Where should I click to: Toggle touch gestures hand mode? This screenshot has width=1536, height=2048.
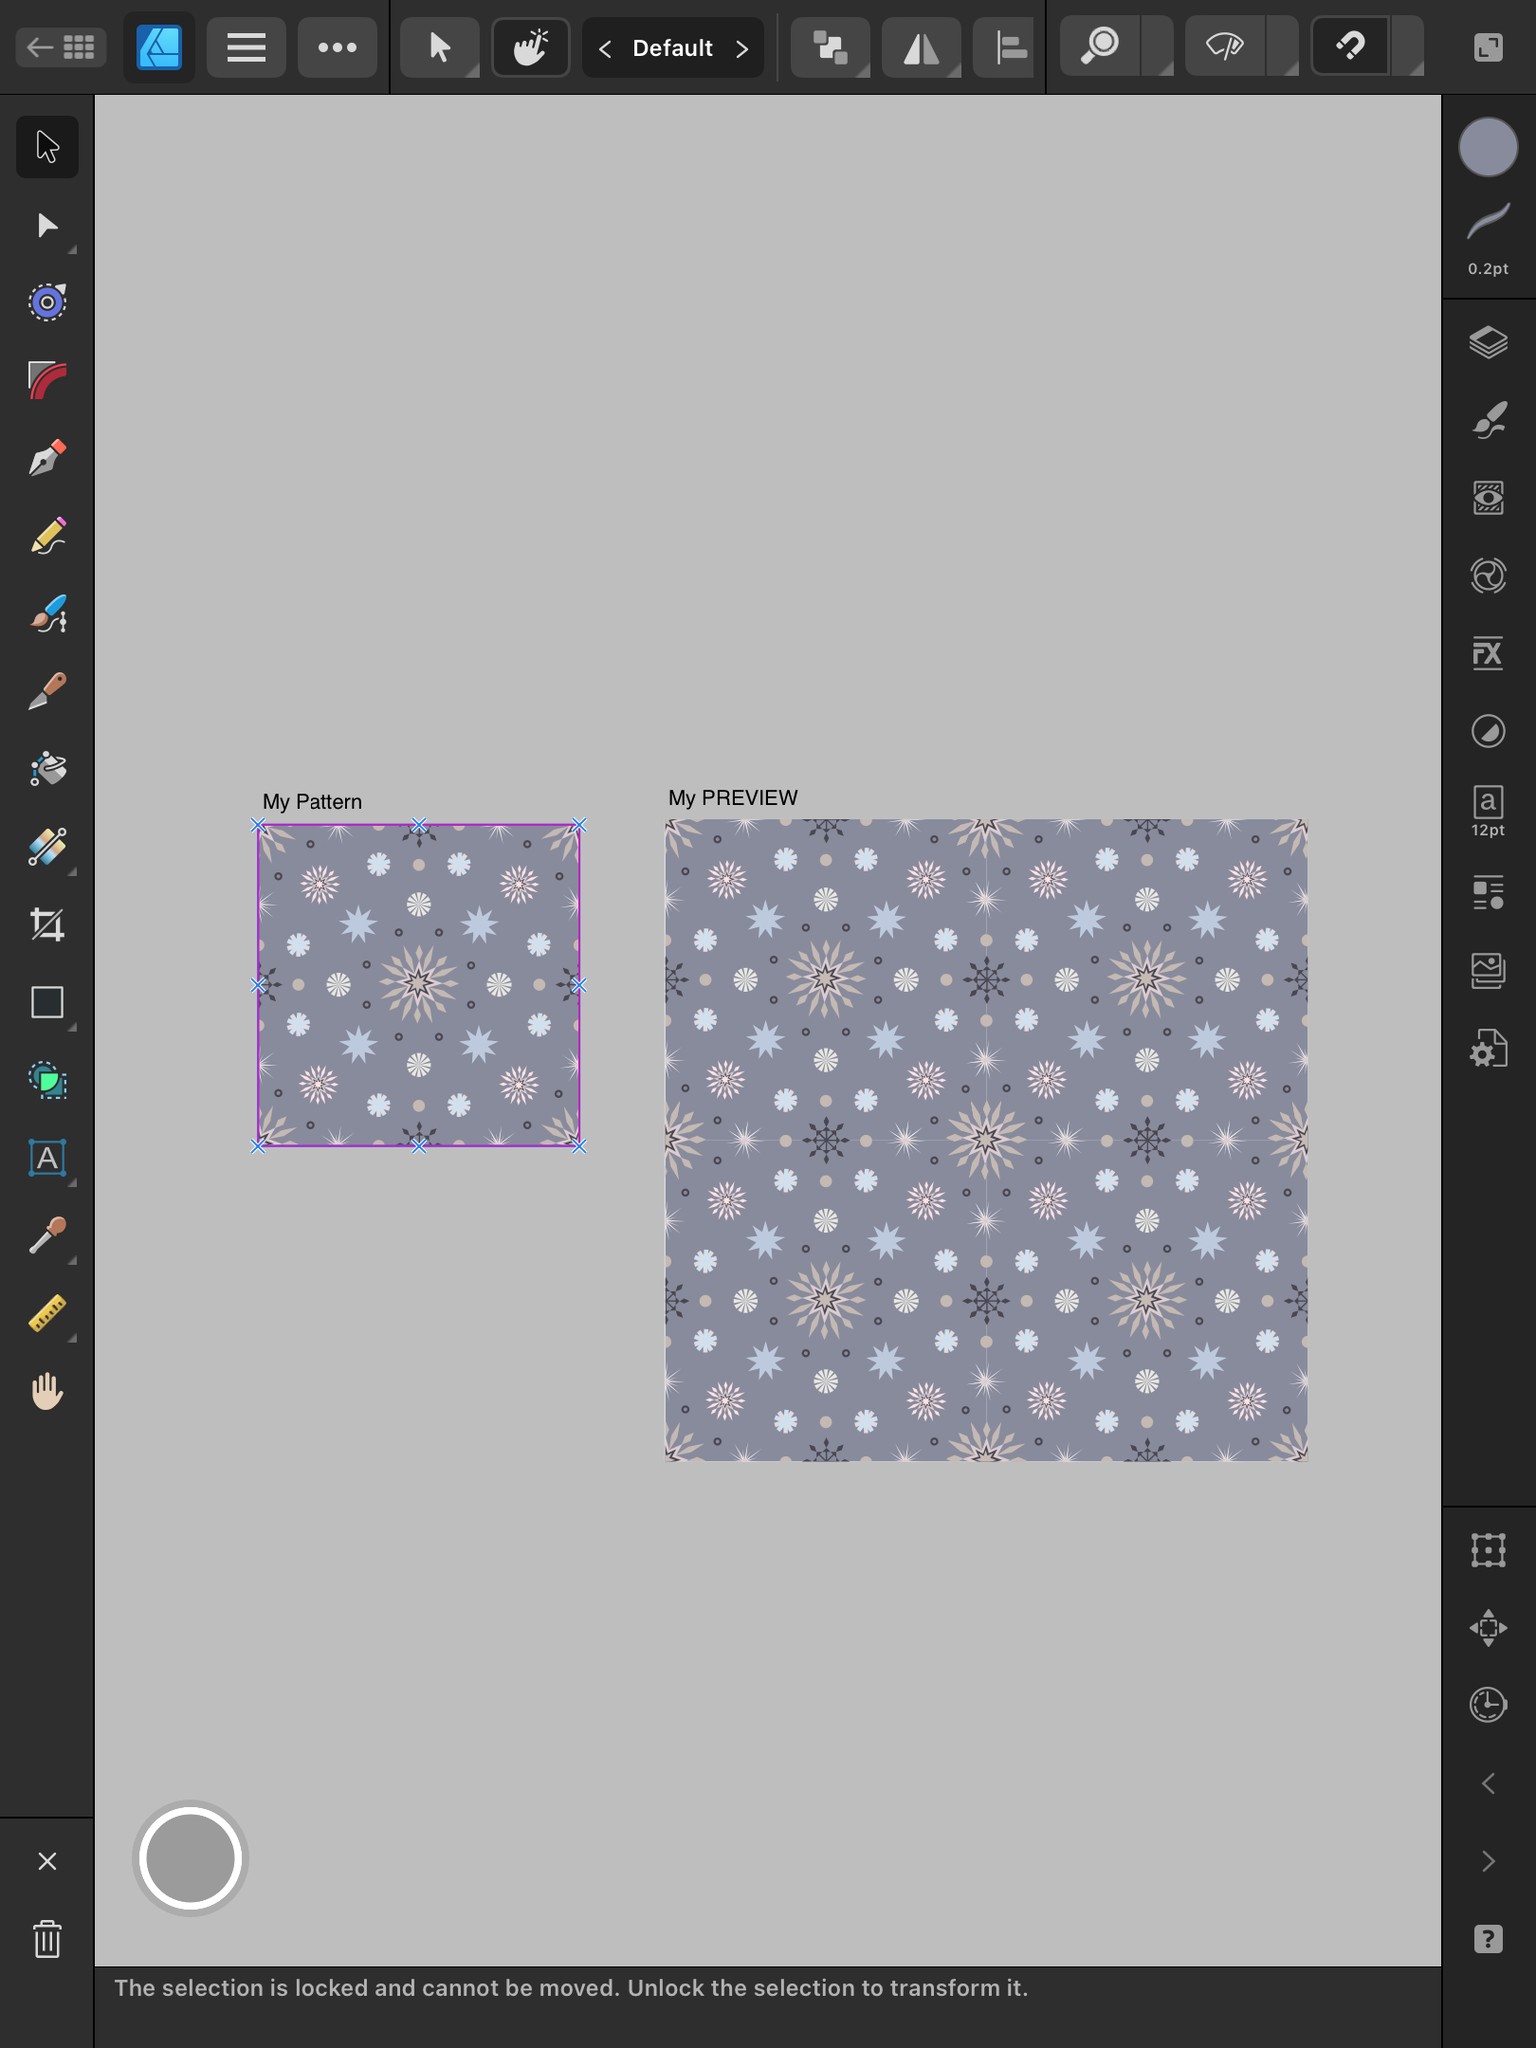pyautogui.click(x=530, y=47)
